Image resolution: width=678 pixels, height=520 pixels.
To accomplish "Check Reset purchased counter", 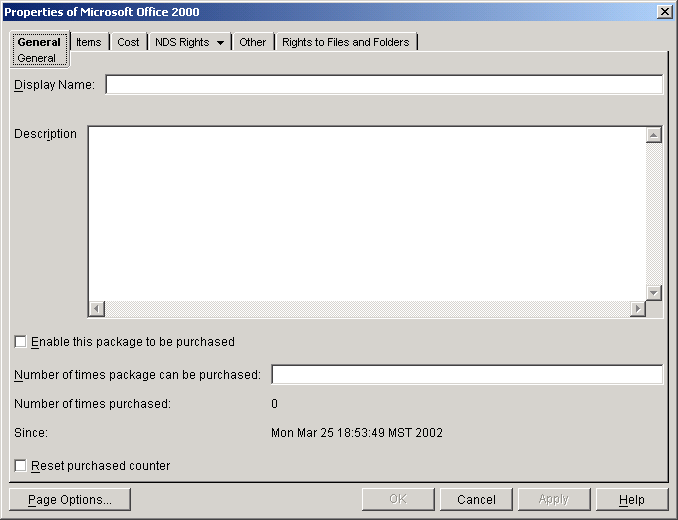I will [20, 466].
